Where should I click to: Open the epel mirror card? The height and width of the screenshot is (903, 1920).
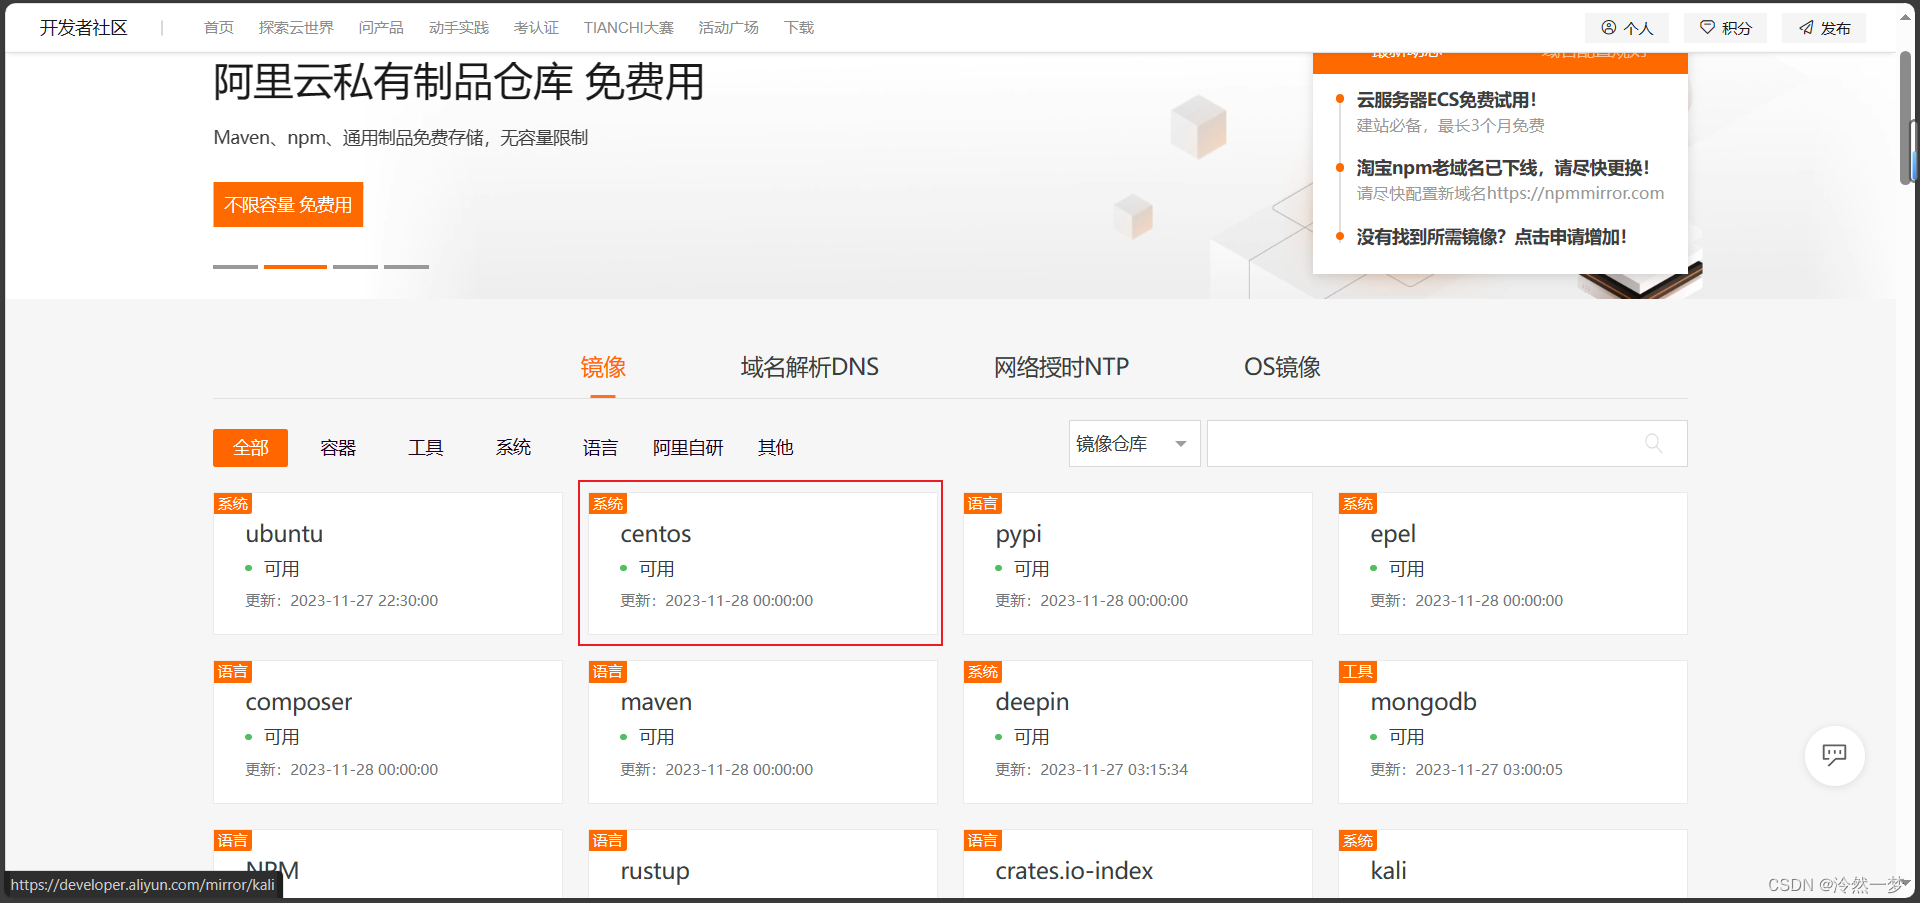(x=1513, y=563)
